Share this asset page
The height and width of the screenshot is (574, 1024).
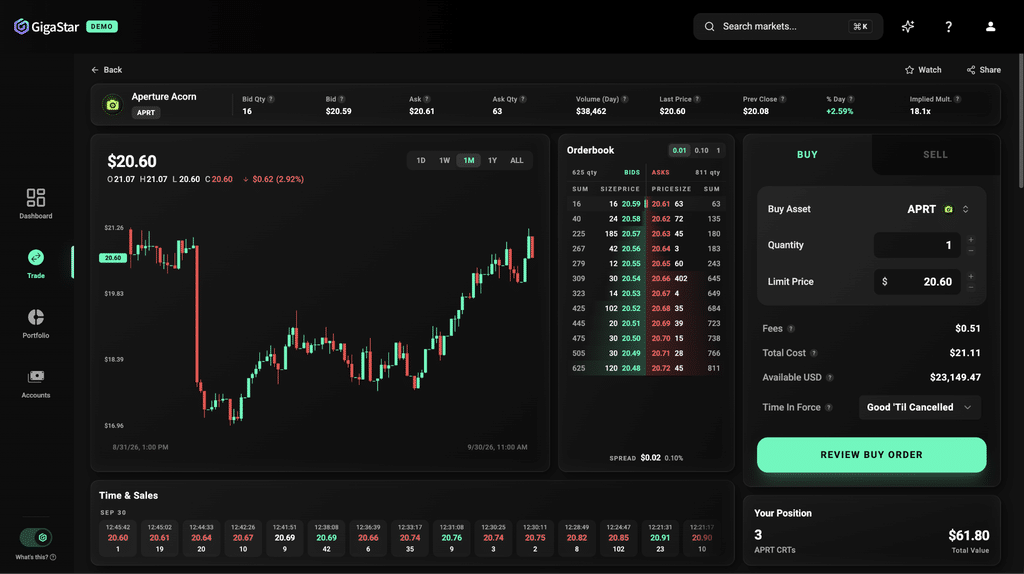coord(984,70)
